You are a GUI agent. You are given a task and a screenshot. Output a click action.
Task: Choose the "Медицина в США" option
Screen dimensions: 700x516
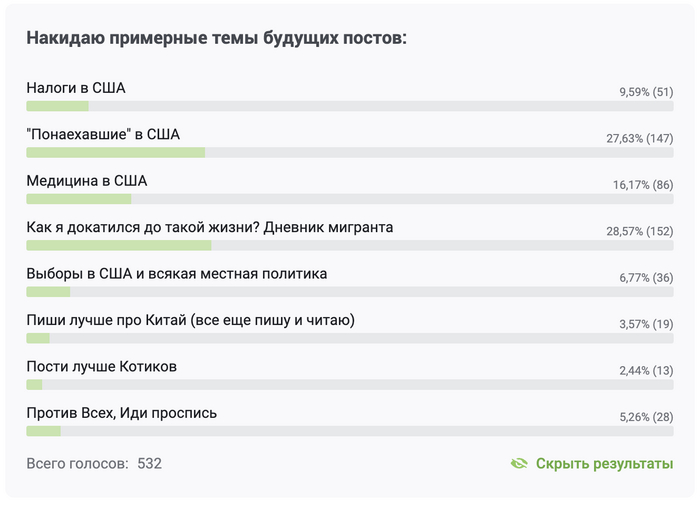(x=87, y=181)
